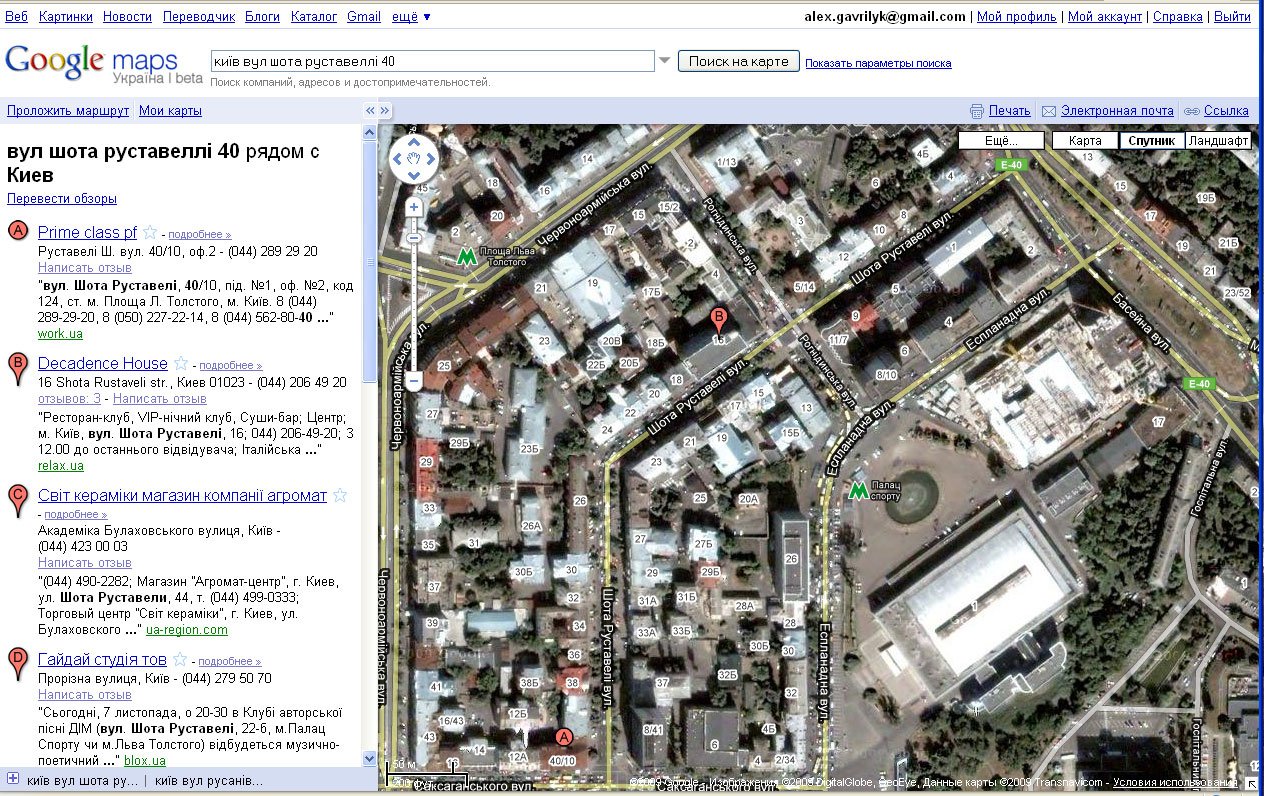Switch map view to Карта
Screen dimensions: 1264x796
point(1085,141)
